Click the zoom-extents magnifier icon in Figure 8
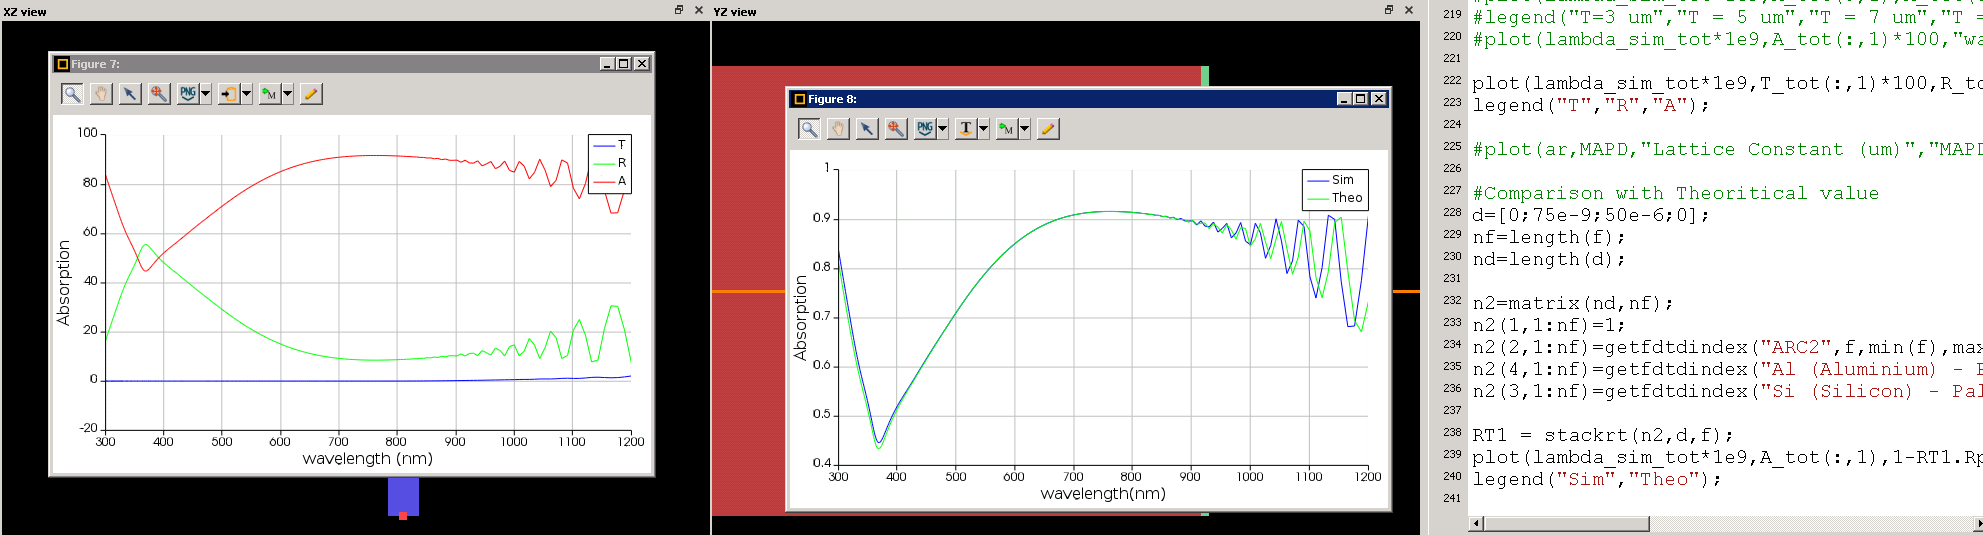 (x=896, y=129)
